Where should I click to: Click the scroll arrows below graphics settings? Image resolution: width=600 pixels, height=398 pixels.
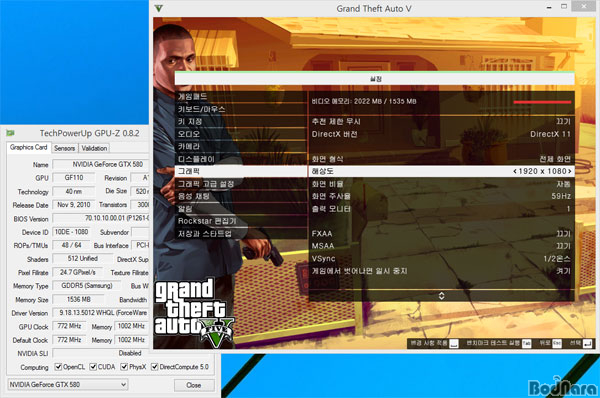click(x=441, y=295)
